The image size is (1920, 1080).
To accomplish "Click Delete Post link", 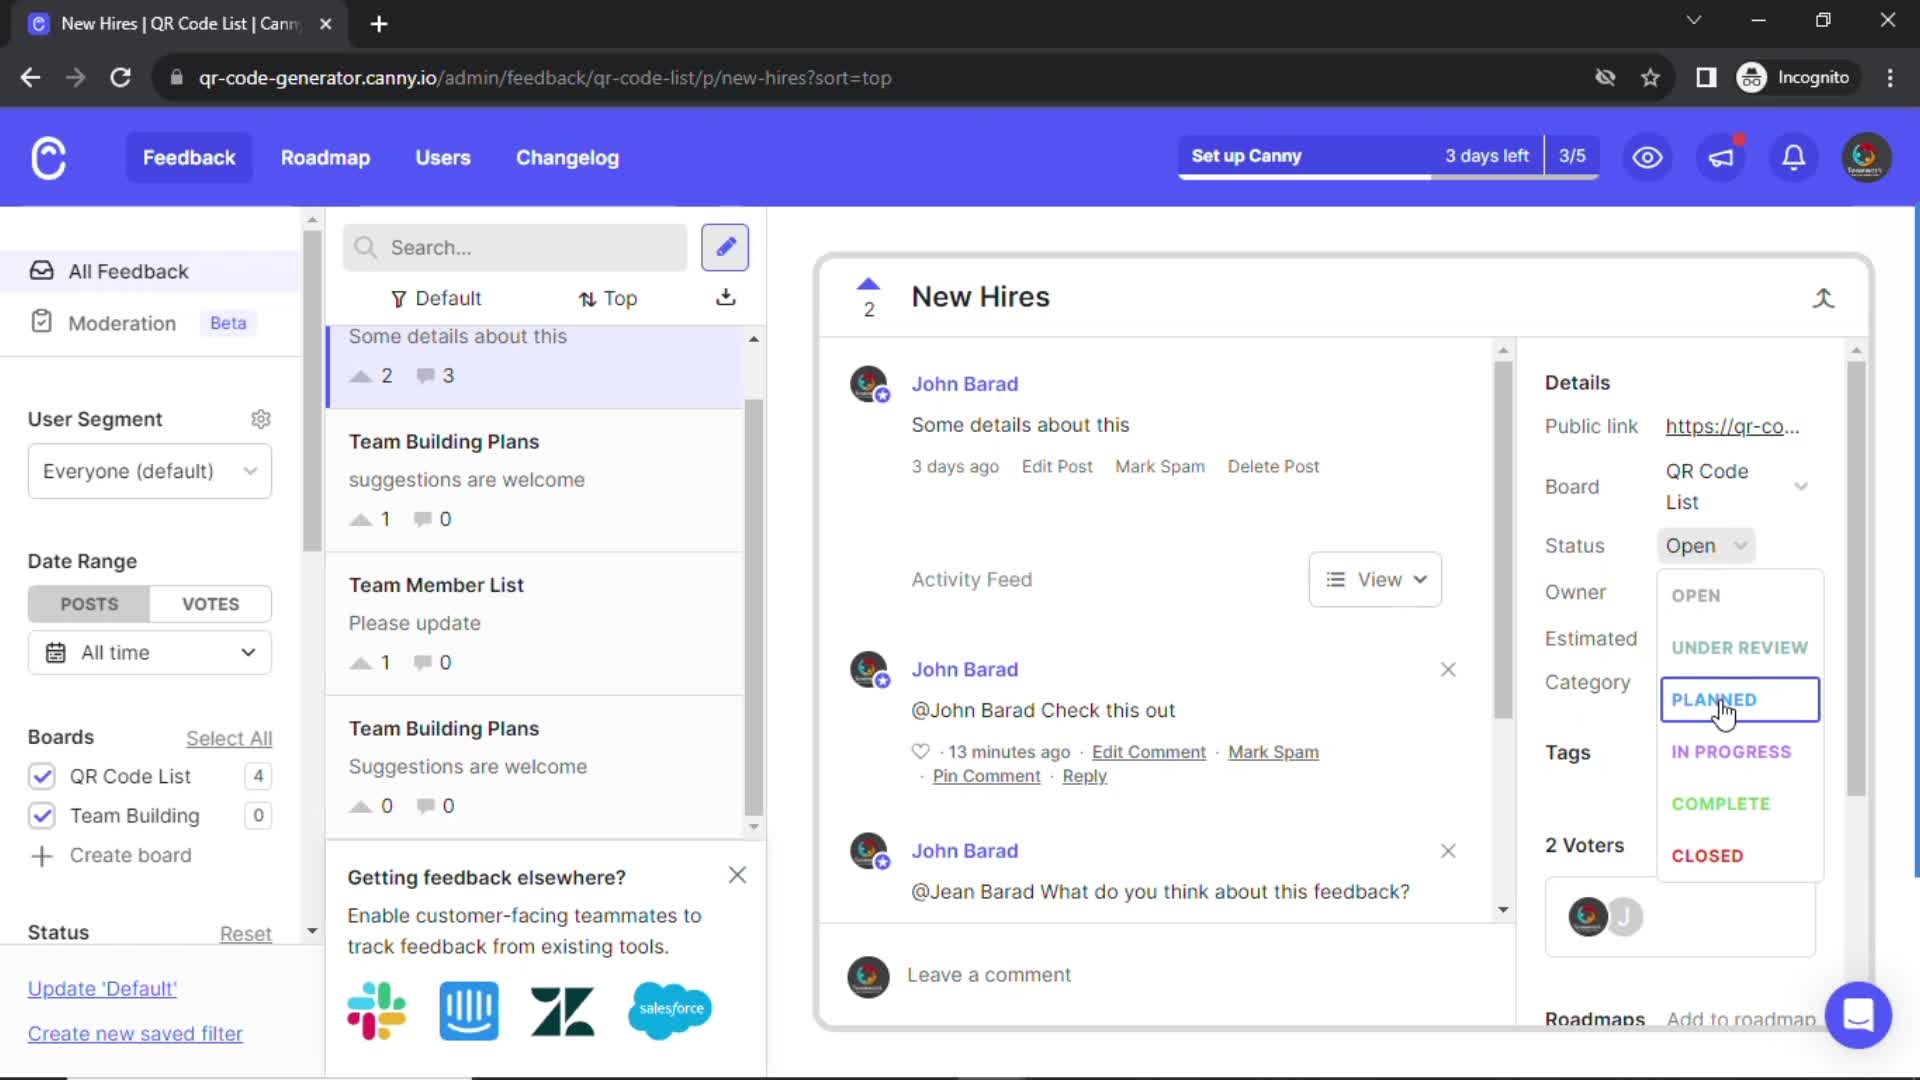I will pos(1273,467).
